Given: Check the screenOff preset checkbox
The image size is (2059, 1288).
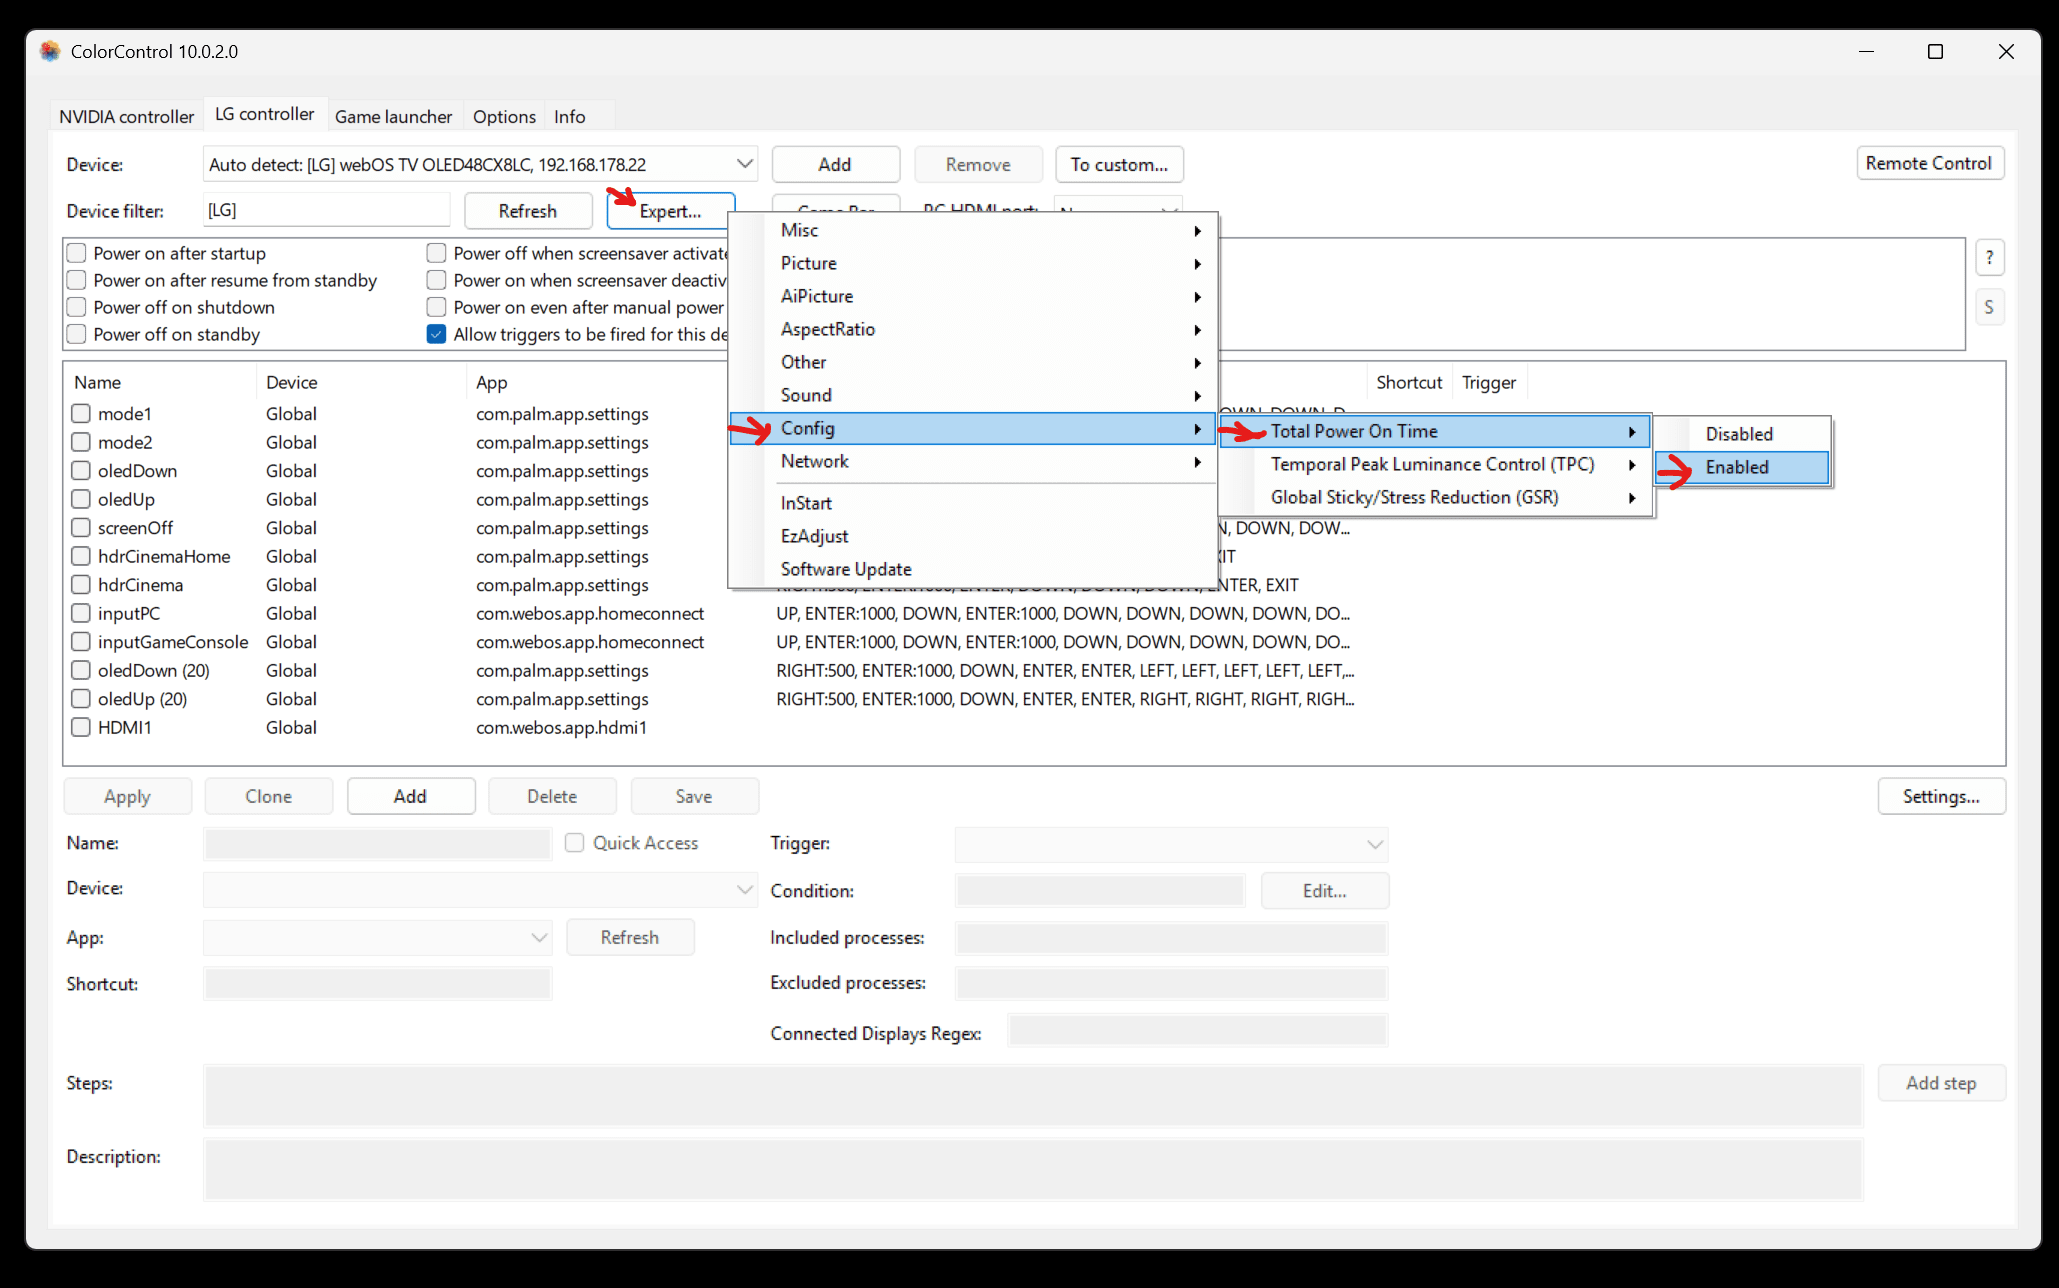Looking at the screenshot, I should (x=81, y=527).
